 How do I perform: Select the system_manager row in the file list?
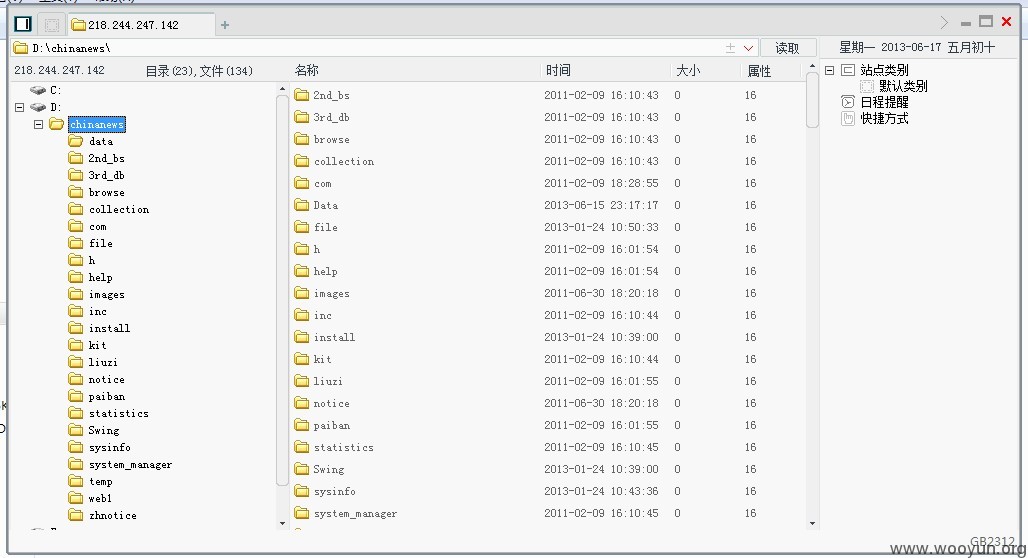(547, 513)
